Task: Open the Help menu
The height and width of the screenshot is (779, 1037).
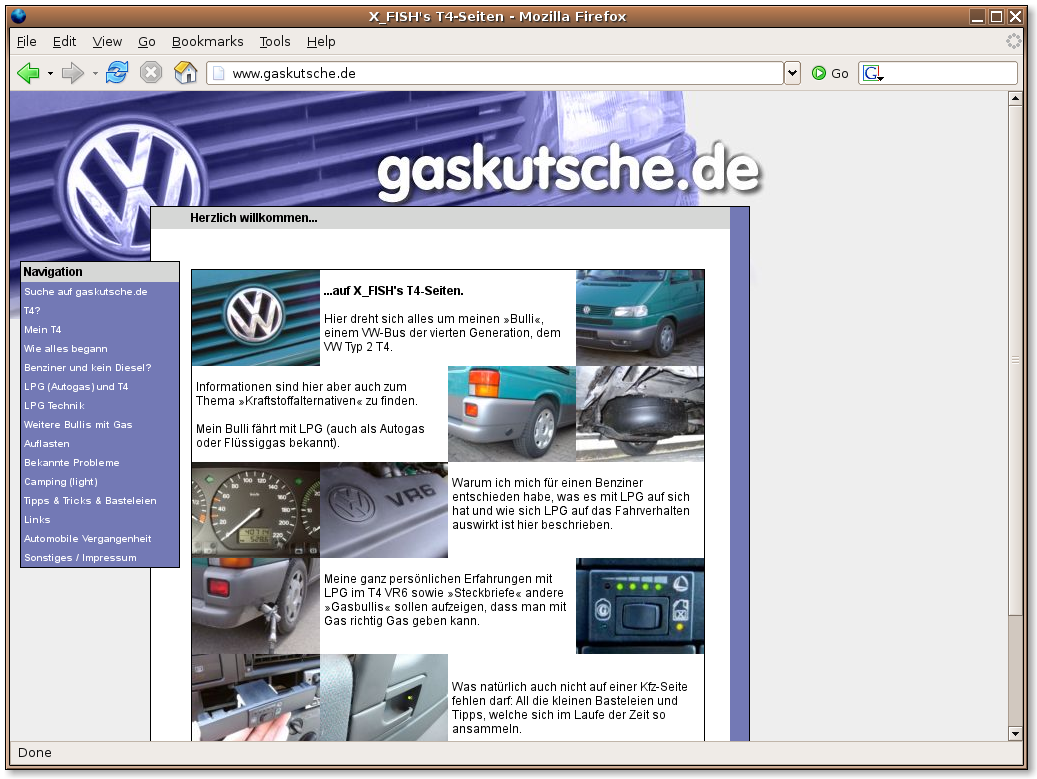Action: pos(321,42)
